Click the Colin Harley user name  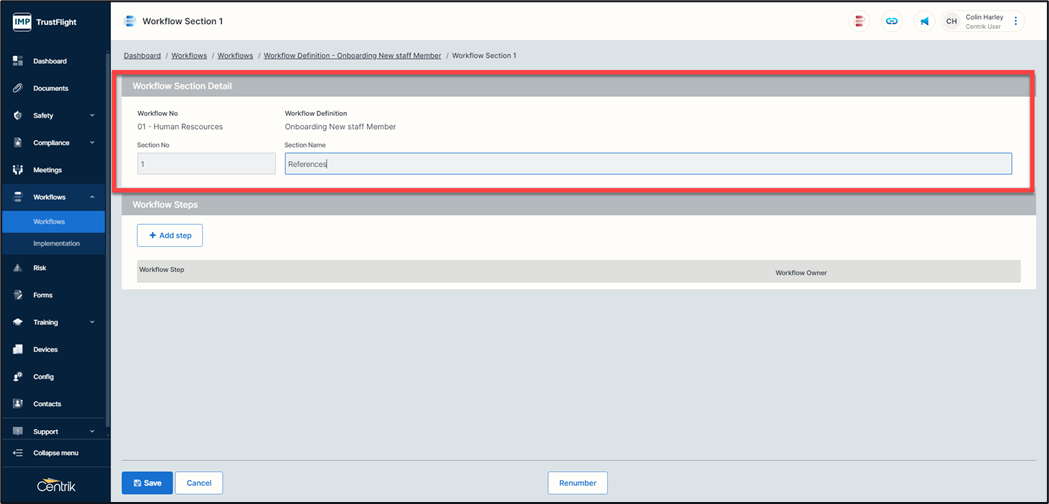(984, 17)
